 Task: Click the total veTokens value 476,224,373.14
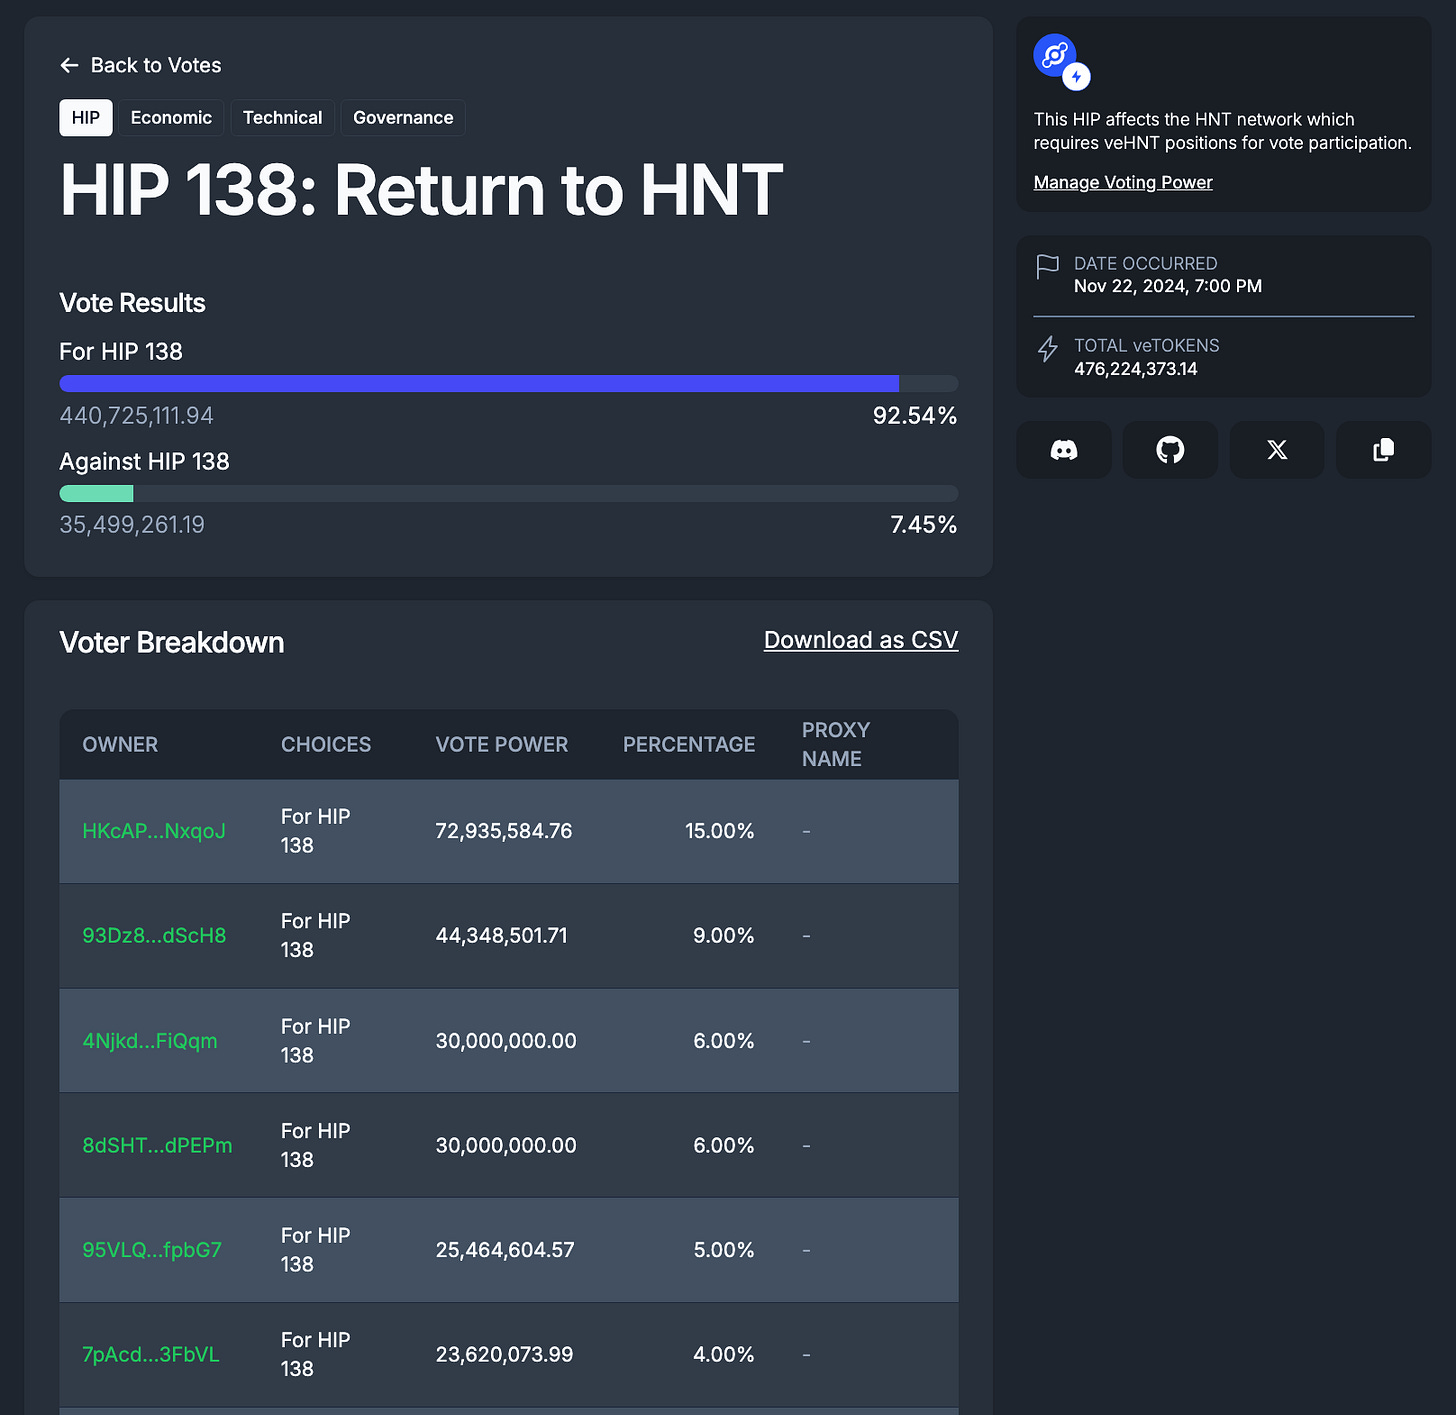coord(1136,369)
